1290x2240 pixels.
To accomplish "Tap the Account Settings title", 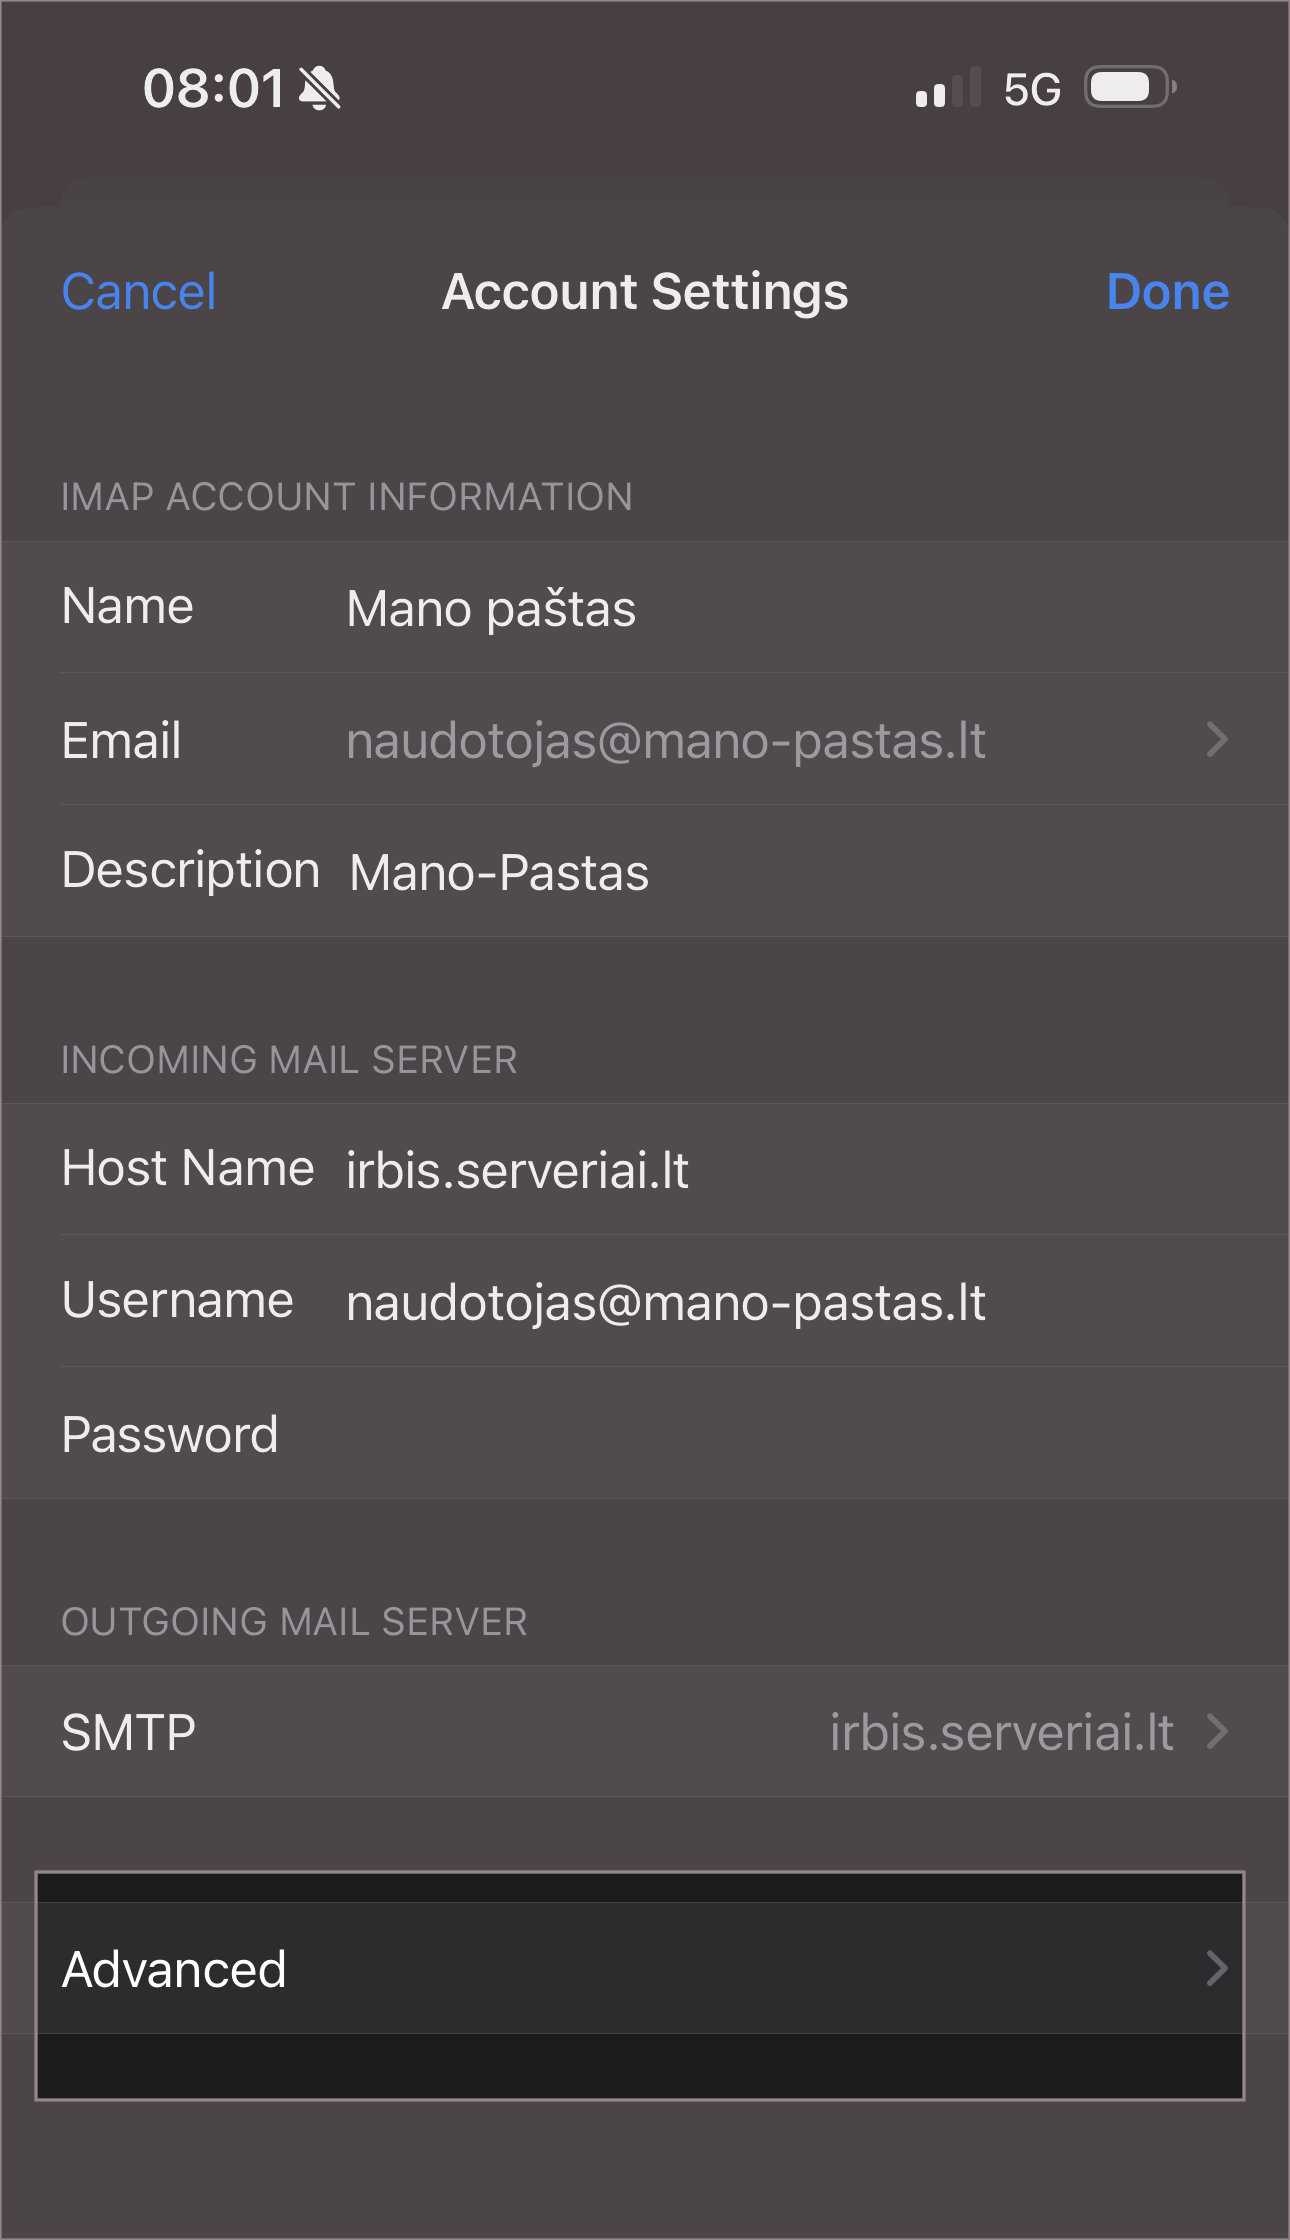I will click(645, 292).
